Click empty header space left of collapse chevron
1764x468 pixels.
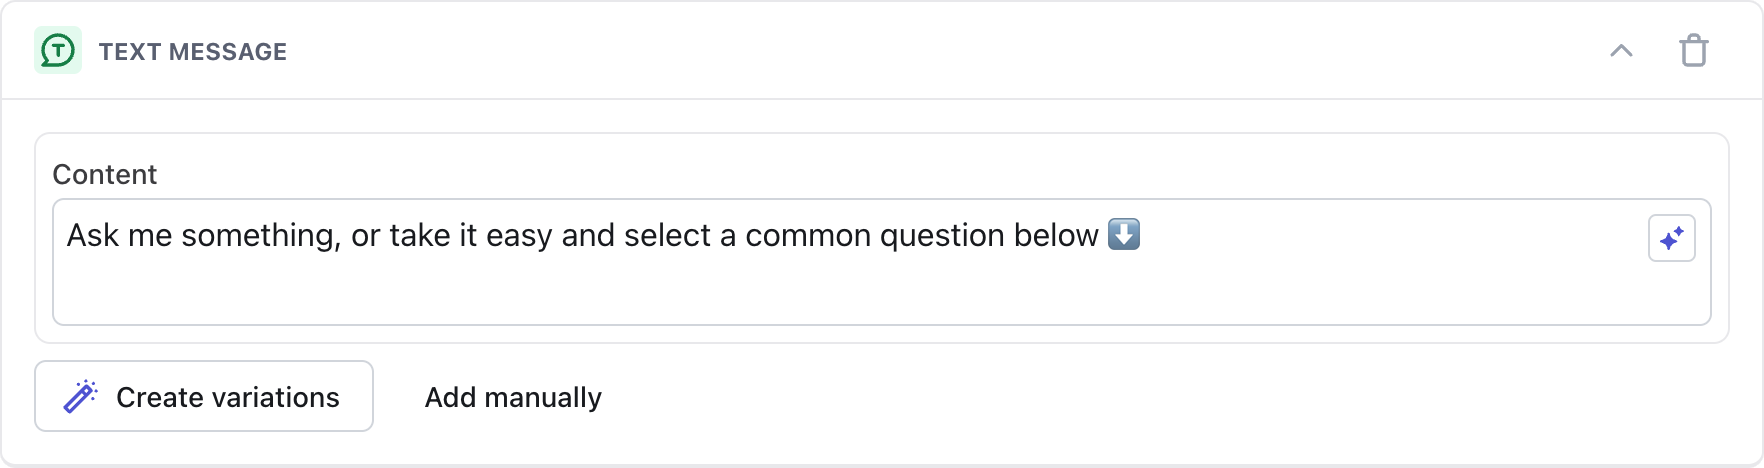[1000, 51]
